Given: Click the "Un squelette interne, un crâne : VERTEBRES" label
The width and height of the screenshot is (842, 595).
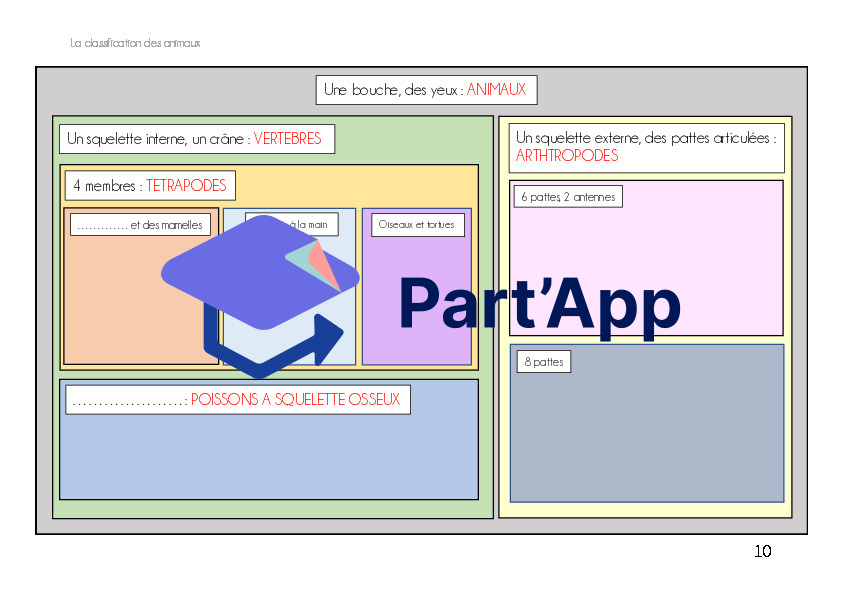Looking at the screenshot, I should point(197,139).
